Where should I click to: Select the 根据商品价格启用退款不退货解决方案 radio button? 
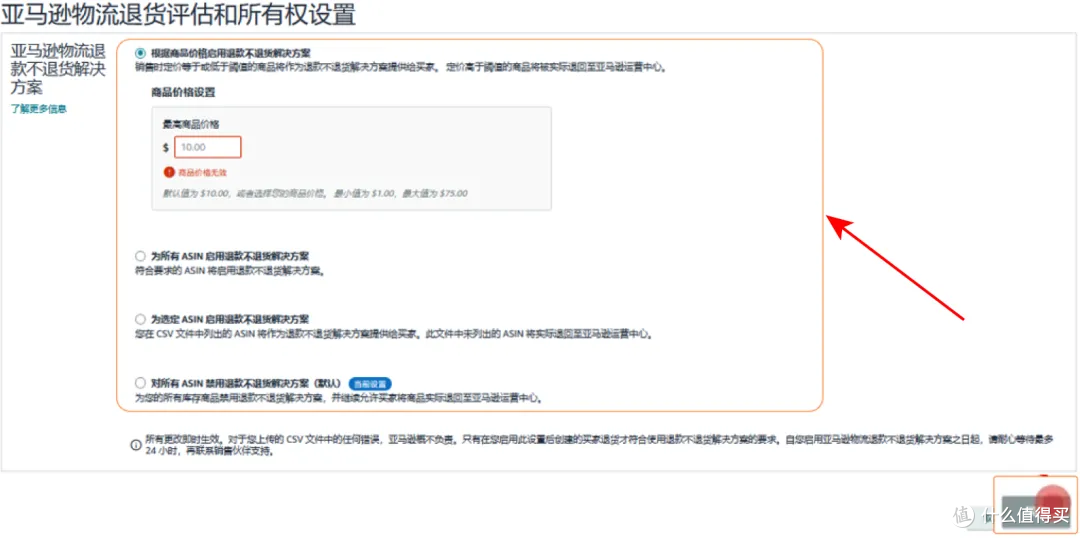tap(141, 52)
